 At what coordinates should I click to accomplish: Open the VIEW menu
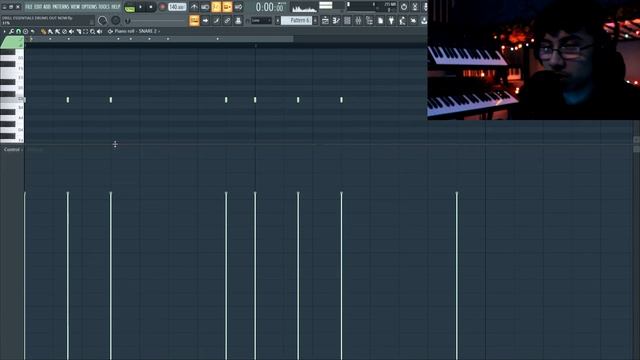[x=76, y=7]
